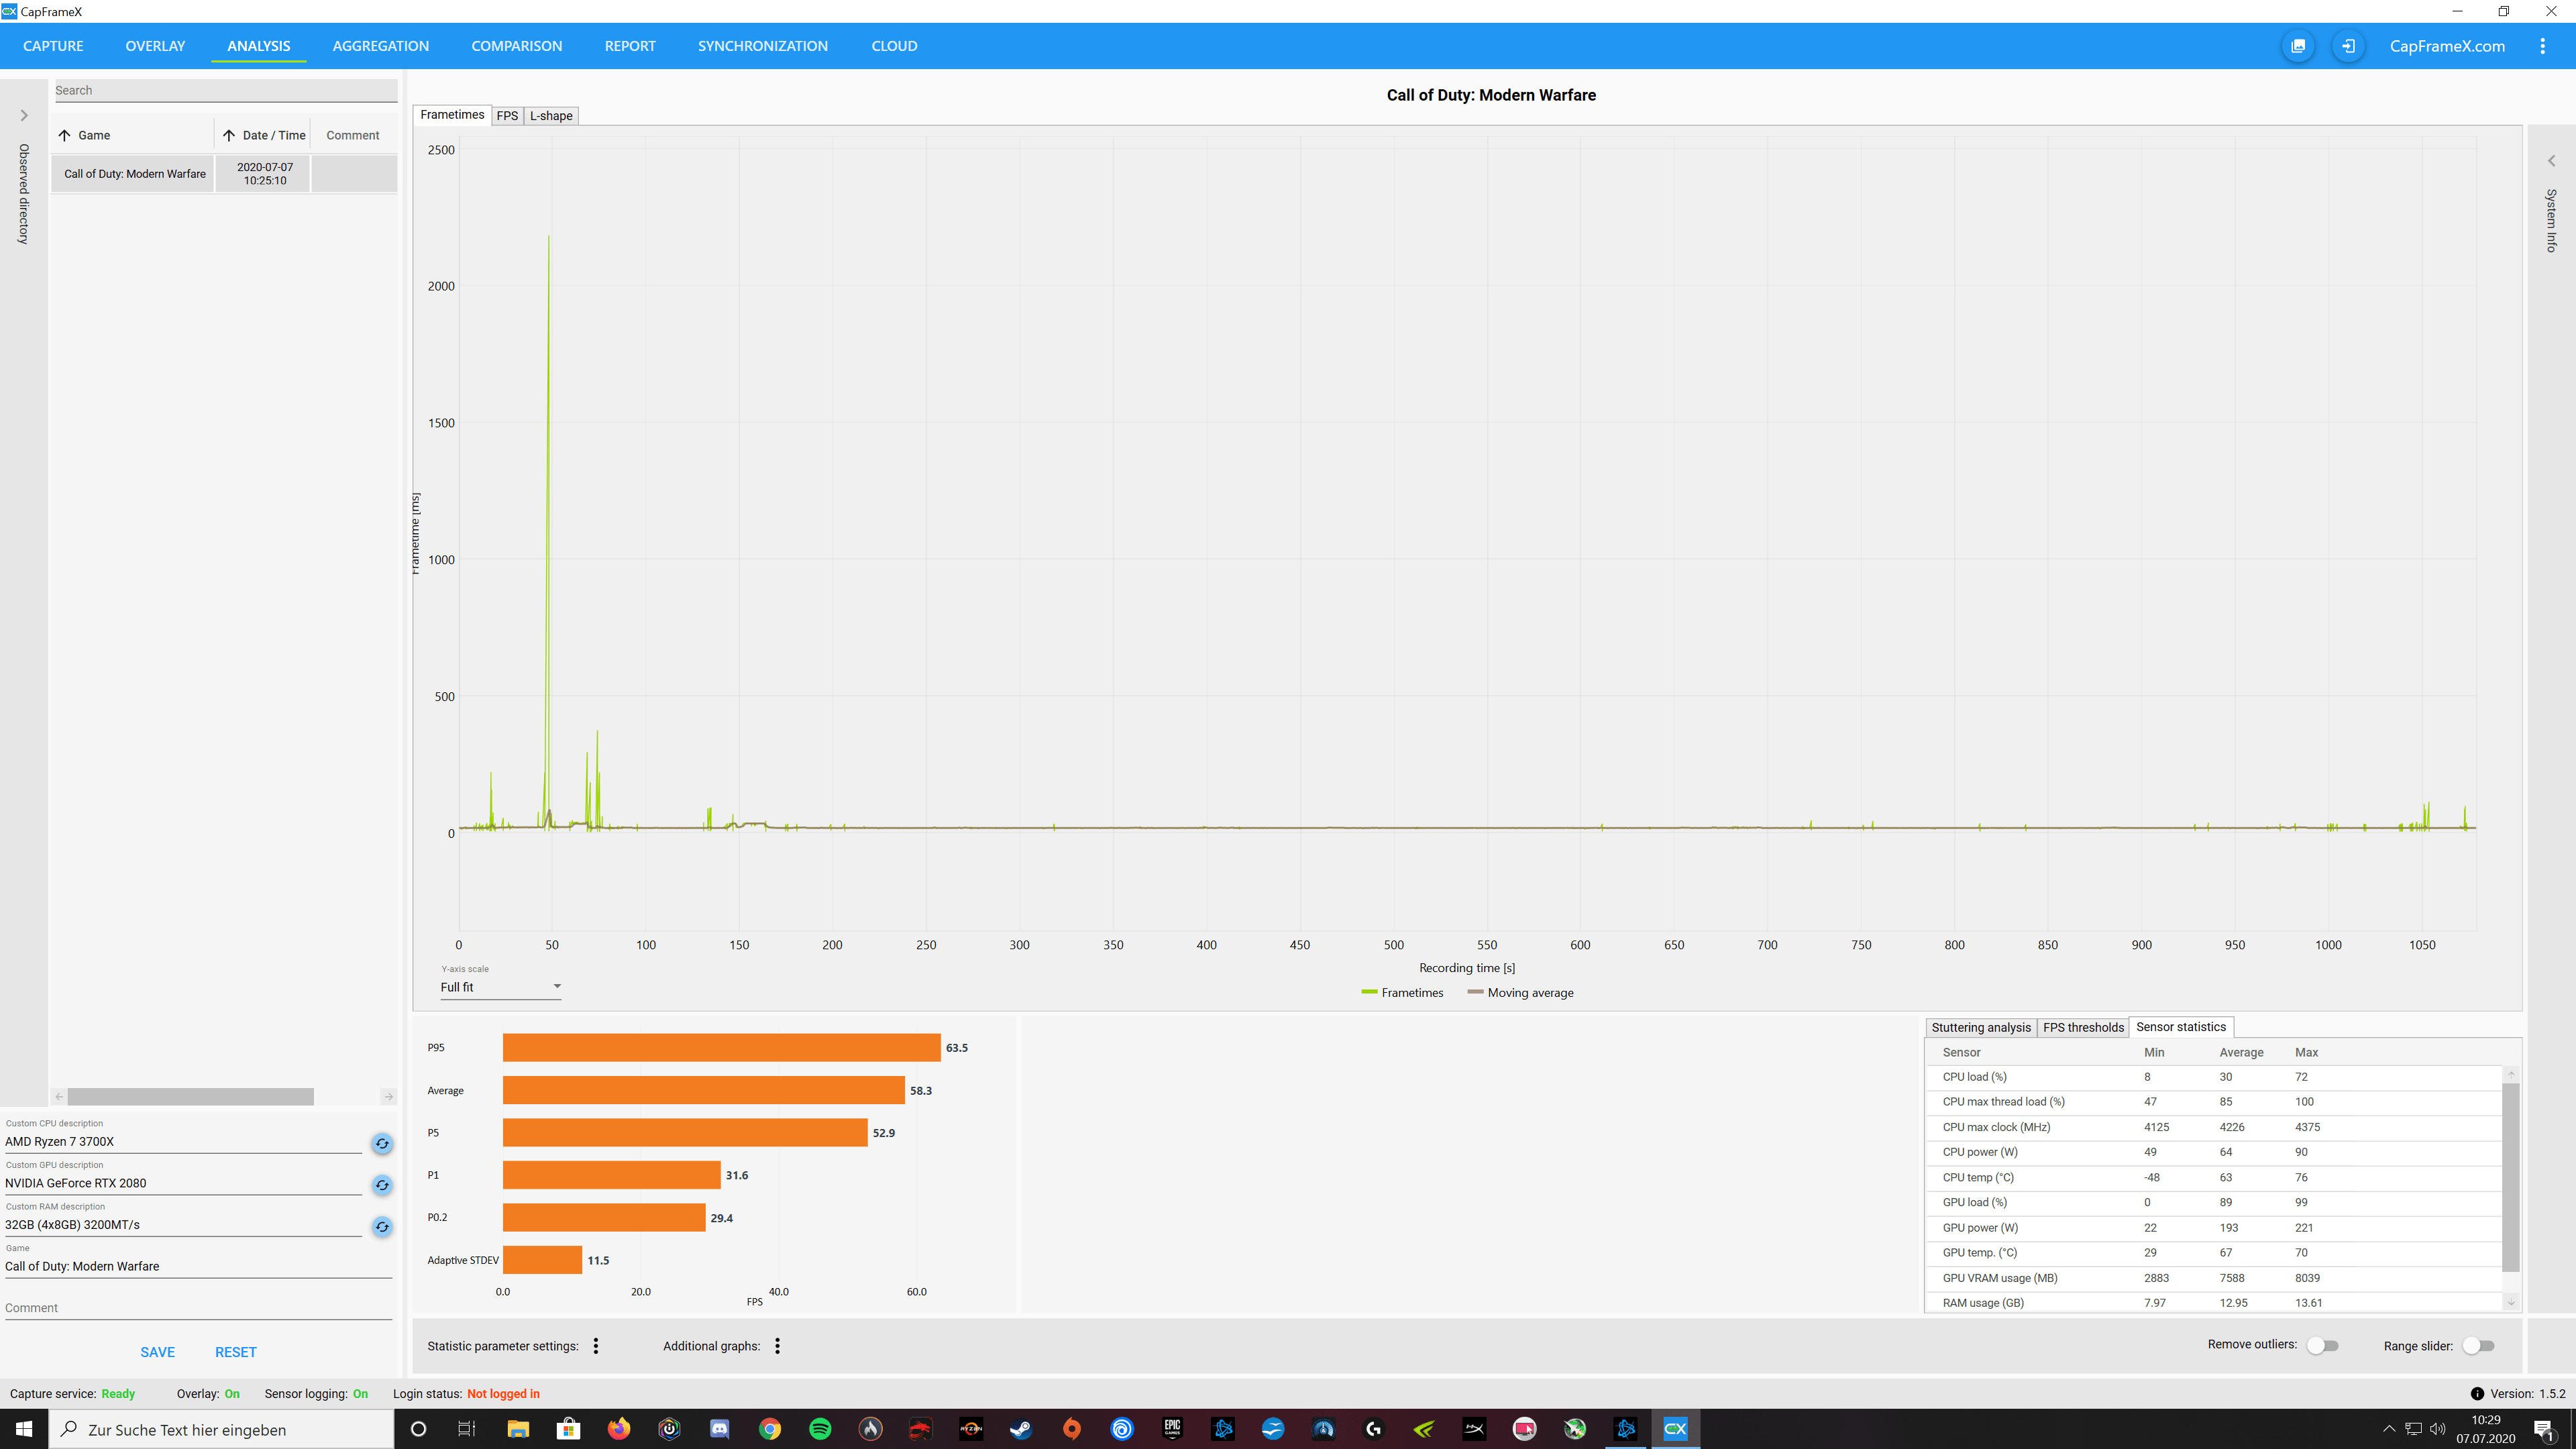This screenshot has width=2576, height=1449.
Task: Click the refresh icon beside CPU description
Action: pyautogui.click(x=382, y=1143)
